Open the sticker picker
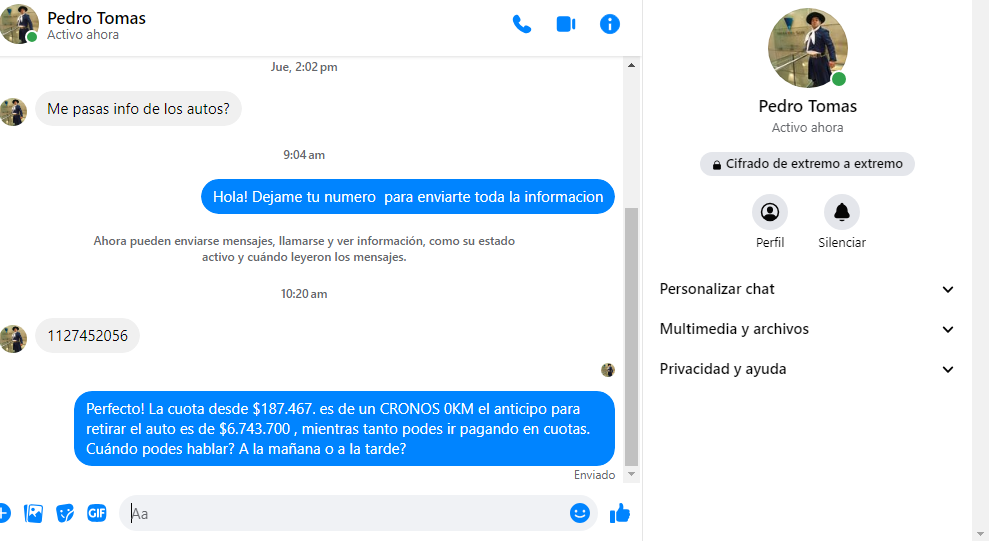The height and width of the screenshot is (541, 989). pyautogui.click(x=65, y=513)
